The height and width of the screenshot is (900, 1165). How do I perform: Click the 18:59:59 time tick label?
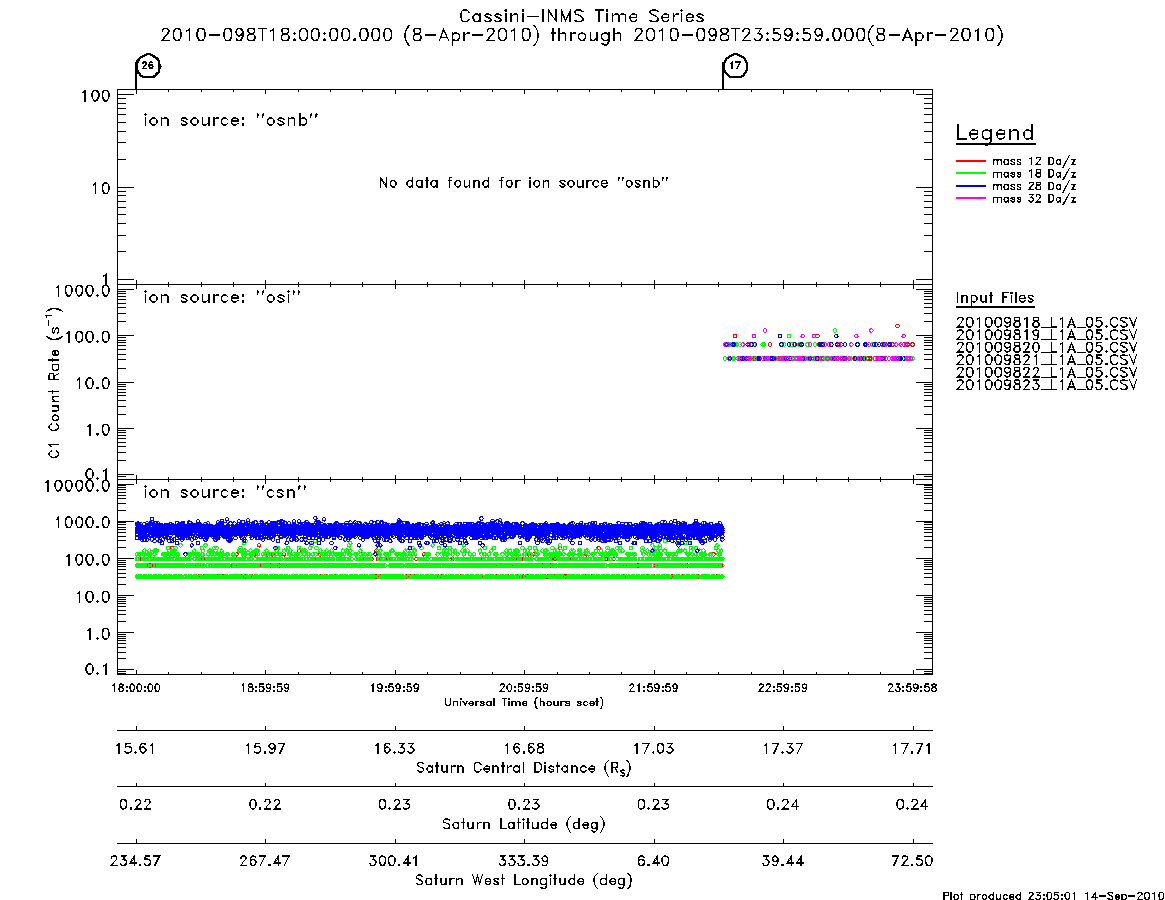[x=265, y=688]
